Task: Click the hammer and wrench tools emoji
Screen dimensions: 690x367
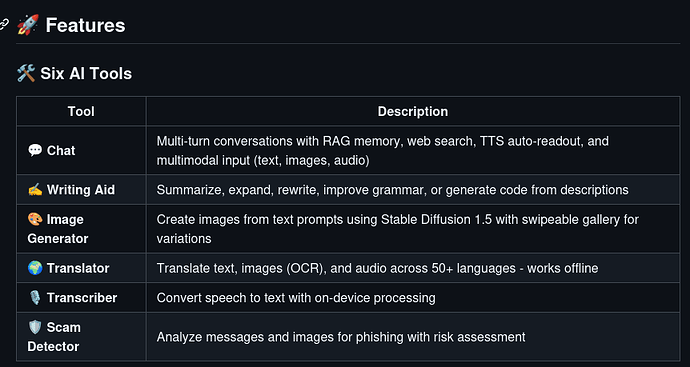Action: pyautogui.click(x=26, y=73)
